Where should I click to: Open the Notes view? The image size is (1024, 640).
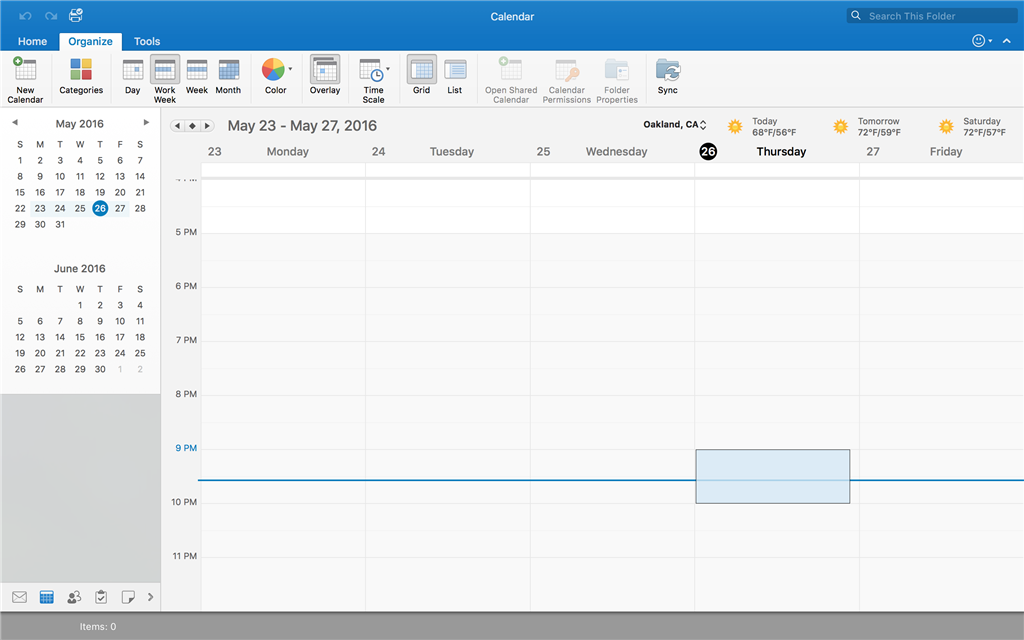(128, 597)
